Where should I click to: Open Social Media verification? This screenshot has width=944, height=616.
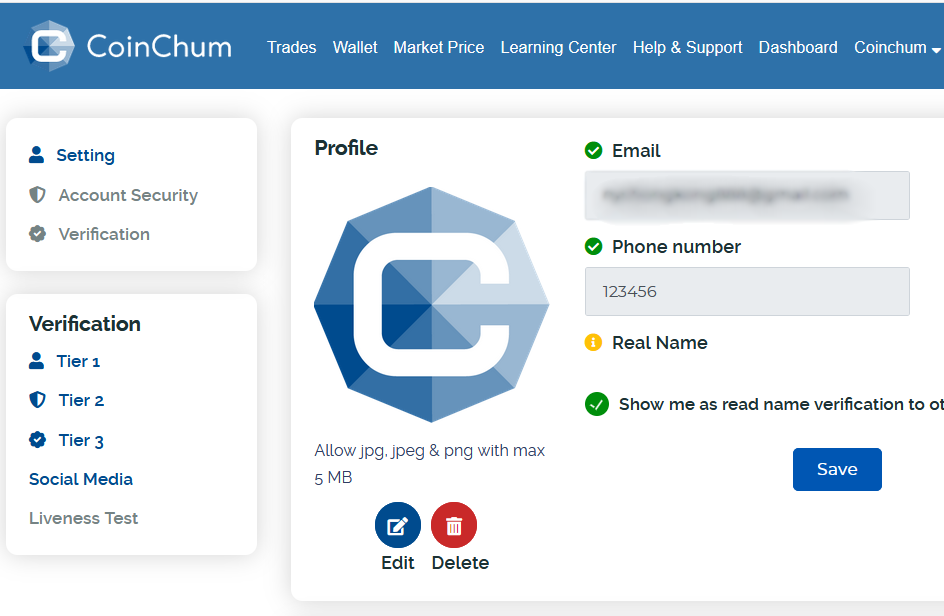pos(80,479)
